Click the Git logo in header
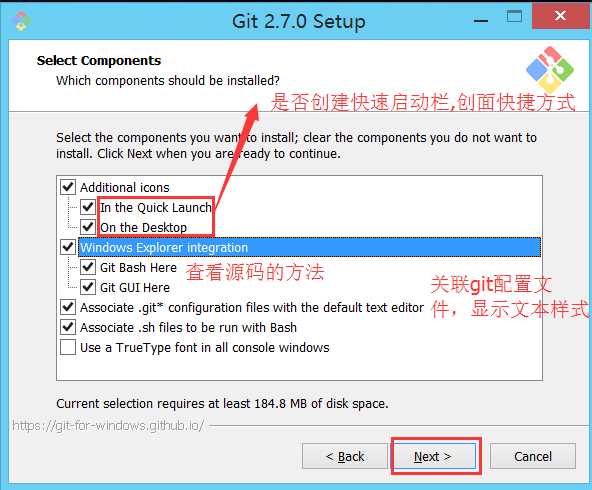 coord(550,70)
